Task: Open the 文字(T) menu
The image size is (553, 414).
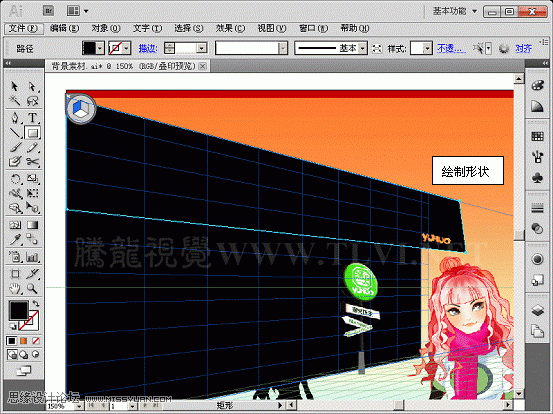Action: click(147, 29)
